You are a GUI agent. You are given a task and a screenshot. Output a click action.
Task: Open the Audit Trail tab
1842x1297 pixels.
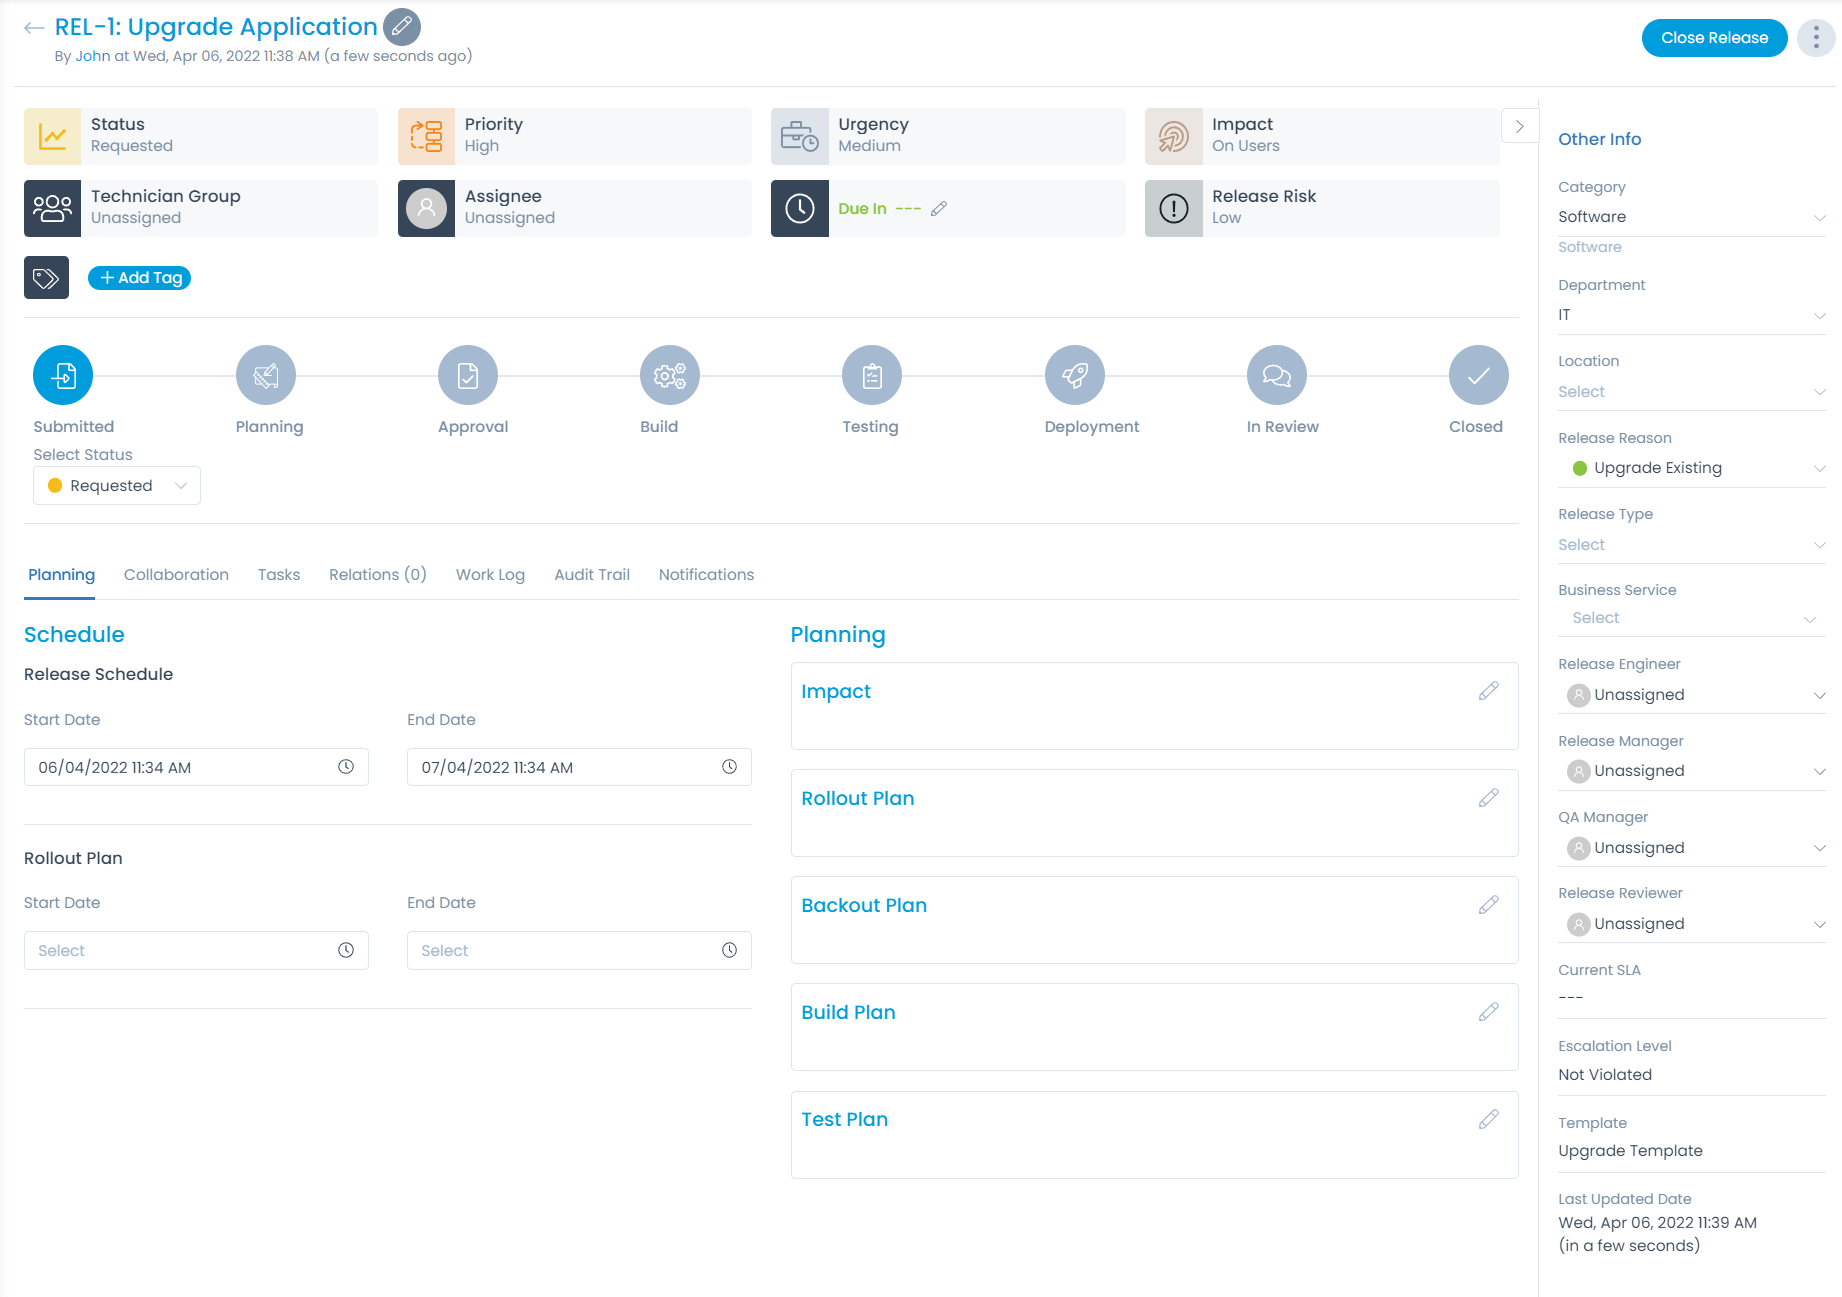click(592, 575)
